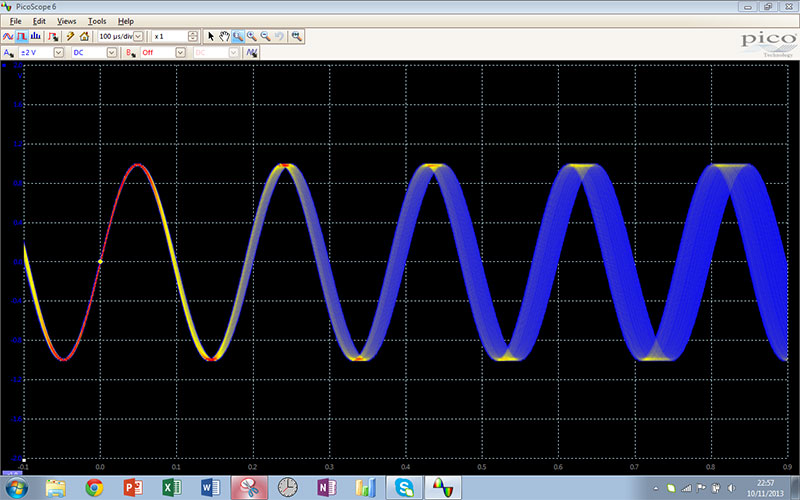Expand the ±2 V input range dropdown
The height and width of the screenshot is (500, 800).
[57, 52]
